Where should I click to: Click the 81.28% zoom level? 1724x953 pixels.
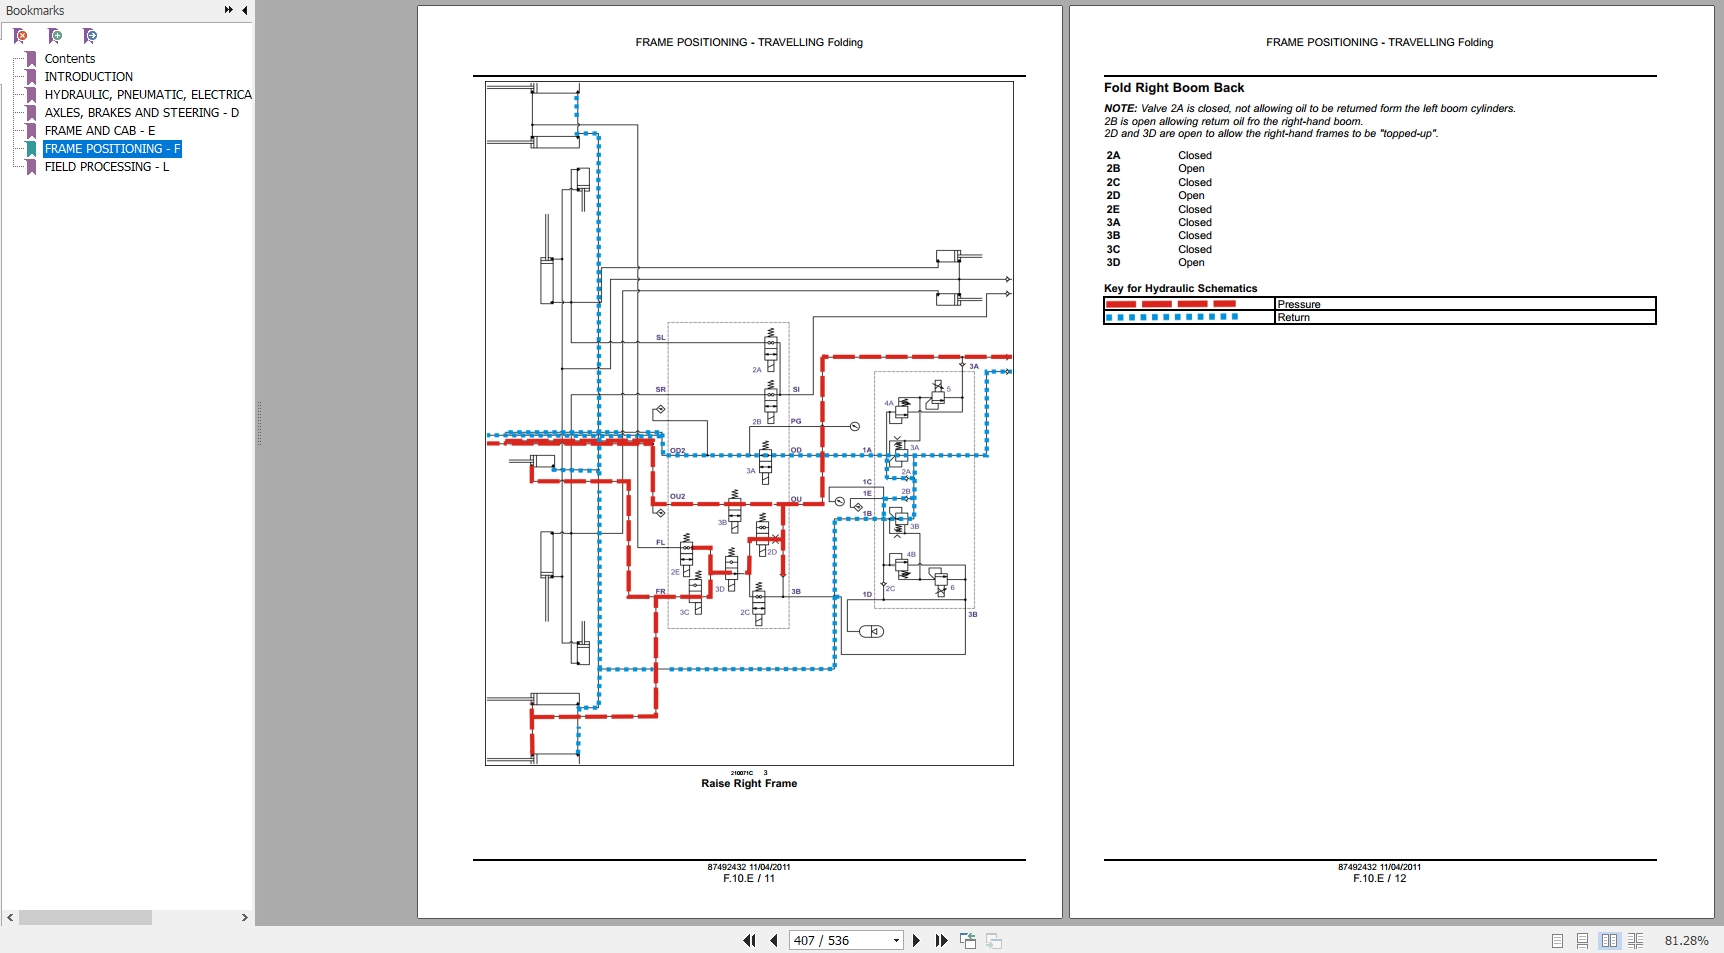click(1686, 941)
